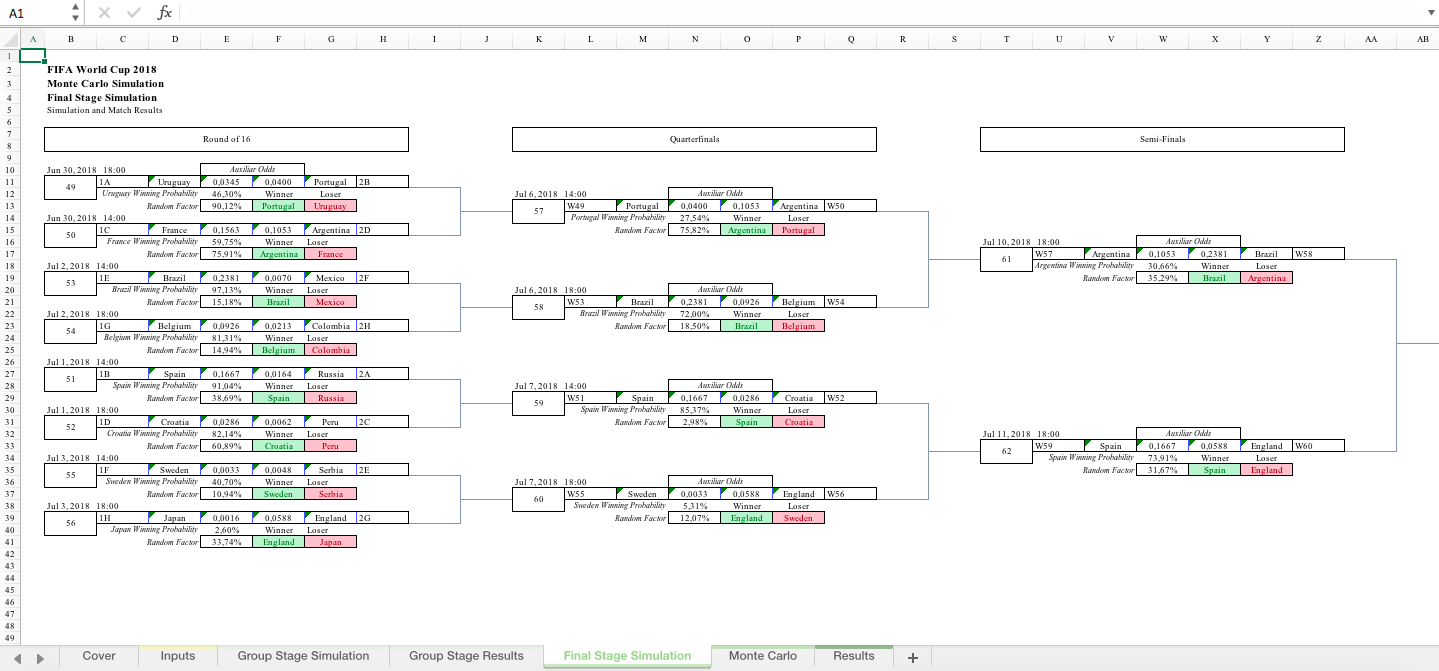Switch to the Monte Carlo tab
This screenshot has width=1439, height=671.
click(x=762, y=656)
